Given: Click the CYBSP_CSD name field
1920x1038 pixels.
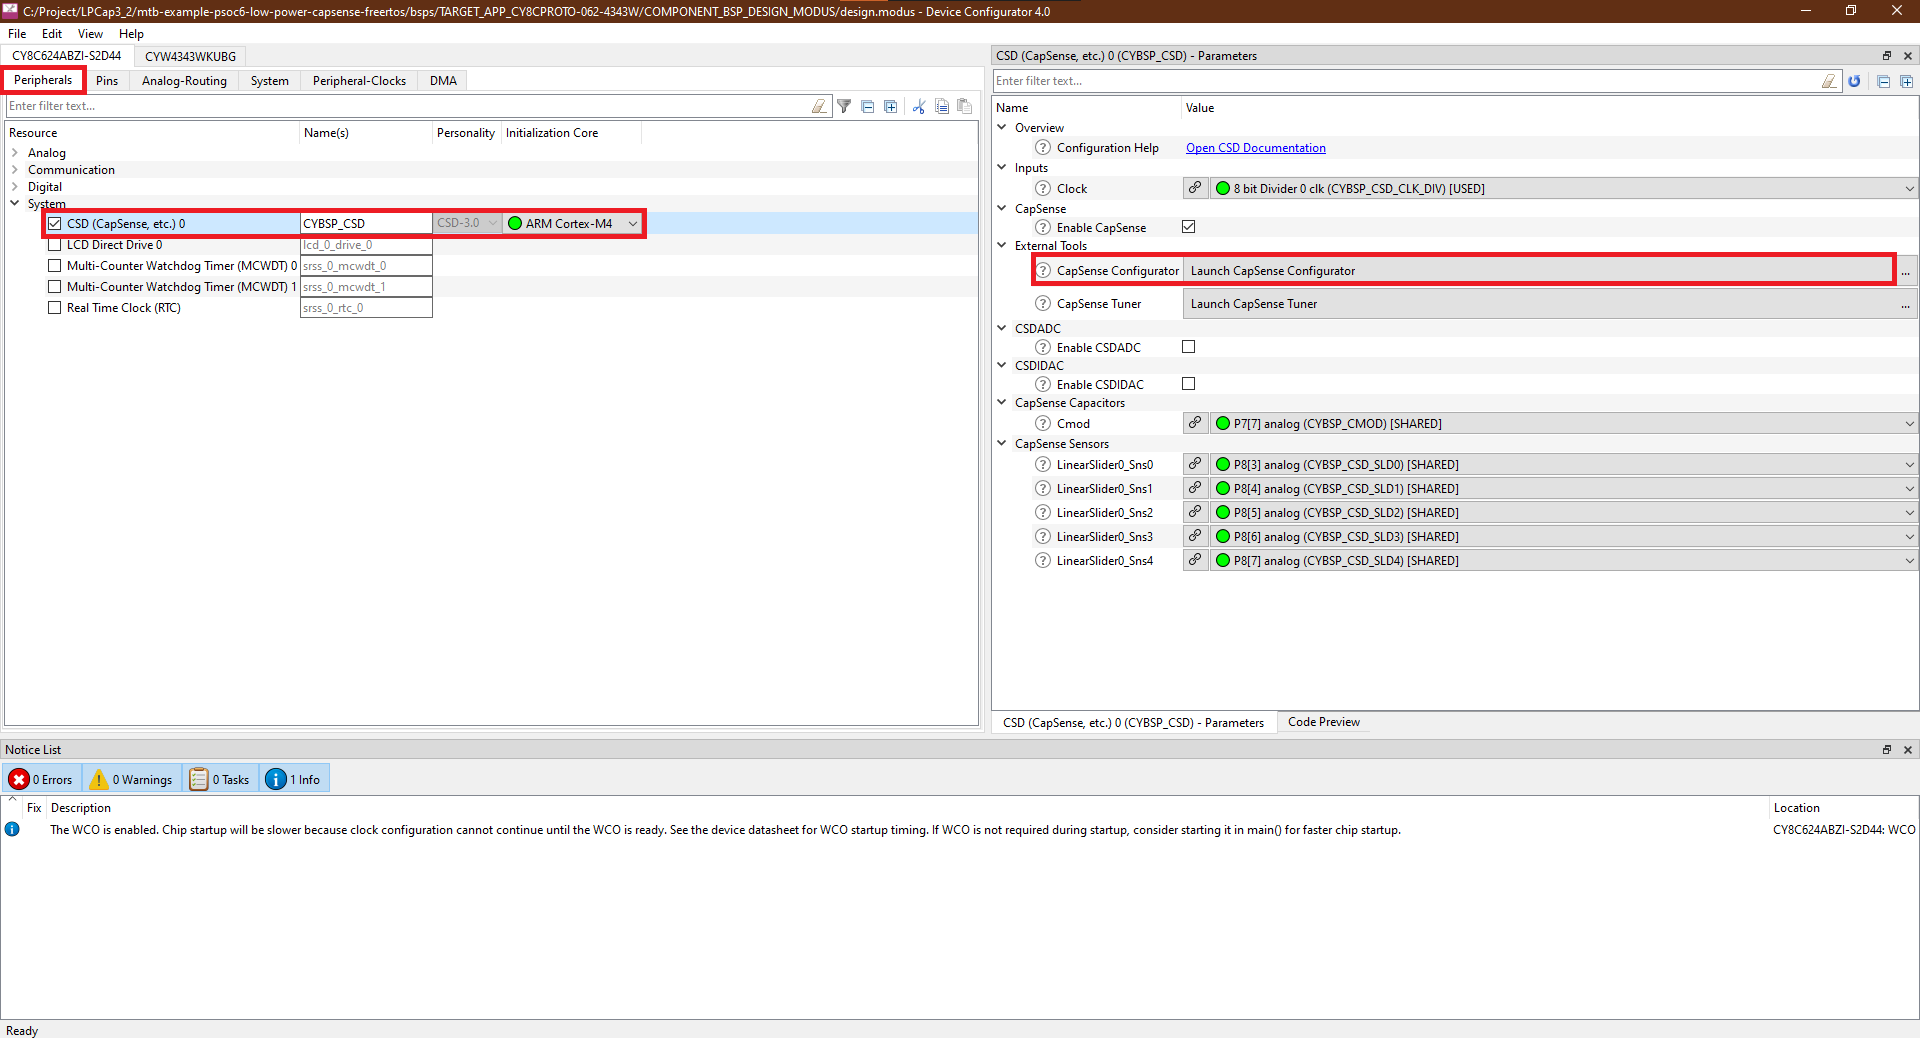Looking at the screenshot, I should (x=366, y=224).
